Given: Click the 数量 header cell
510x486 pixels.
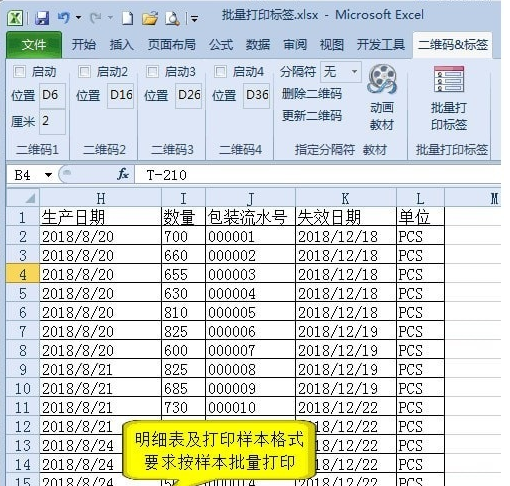Looking at the screenshot, I should click(x=183, y=217).
